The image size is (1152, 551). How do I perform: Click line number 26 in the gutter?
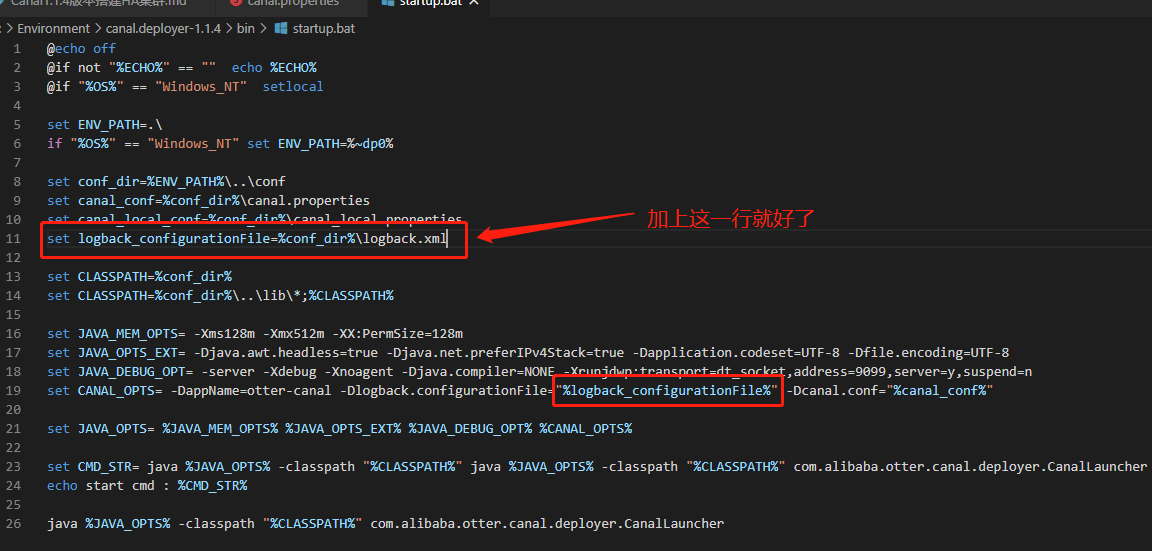tap(13, 523)
